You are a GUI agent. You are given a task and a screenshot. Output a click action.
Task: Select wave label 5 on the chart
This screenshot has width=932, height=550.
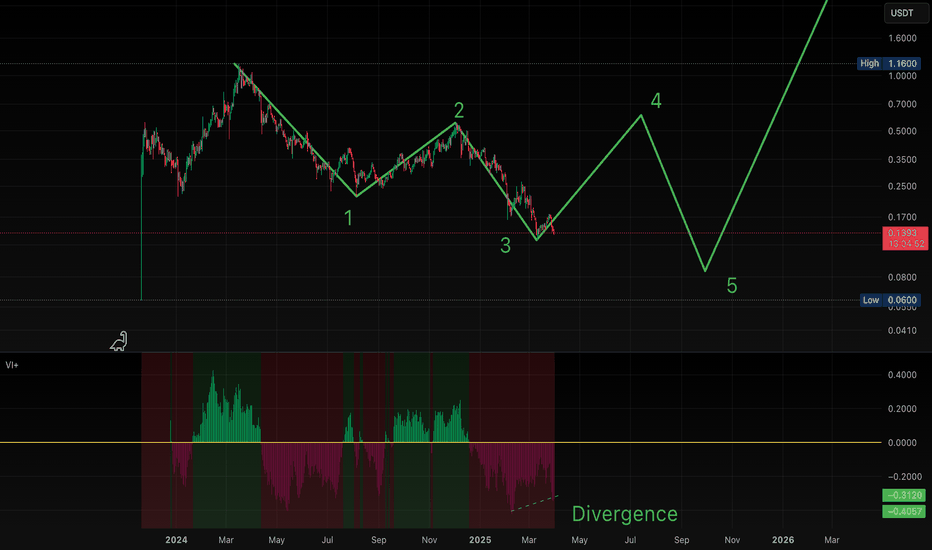tap(732, 286)
